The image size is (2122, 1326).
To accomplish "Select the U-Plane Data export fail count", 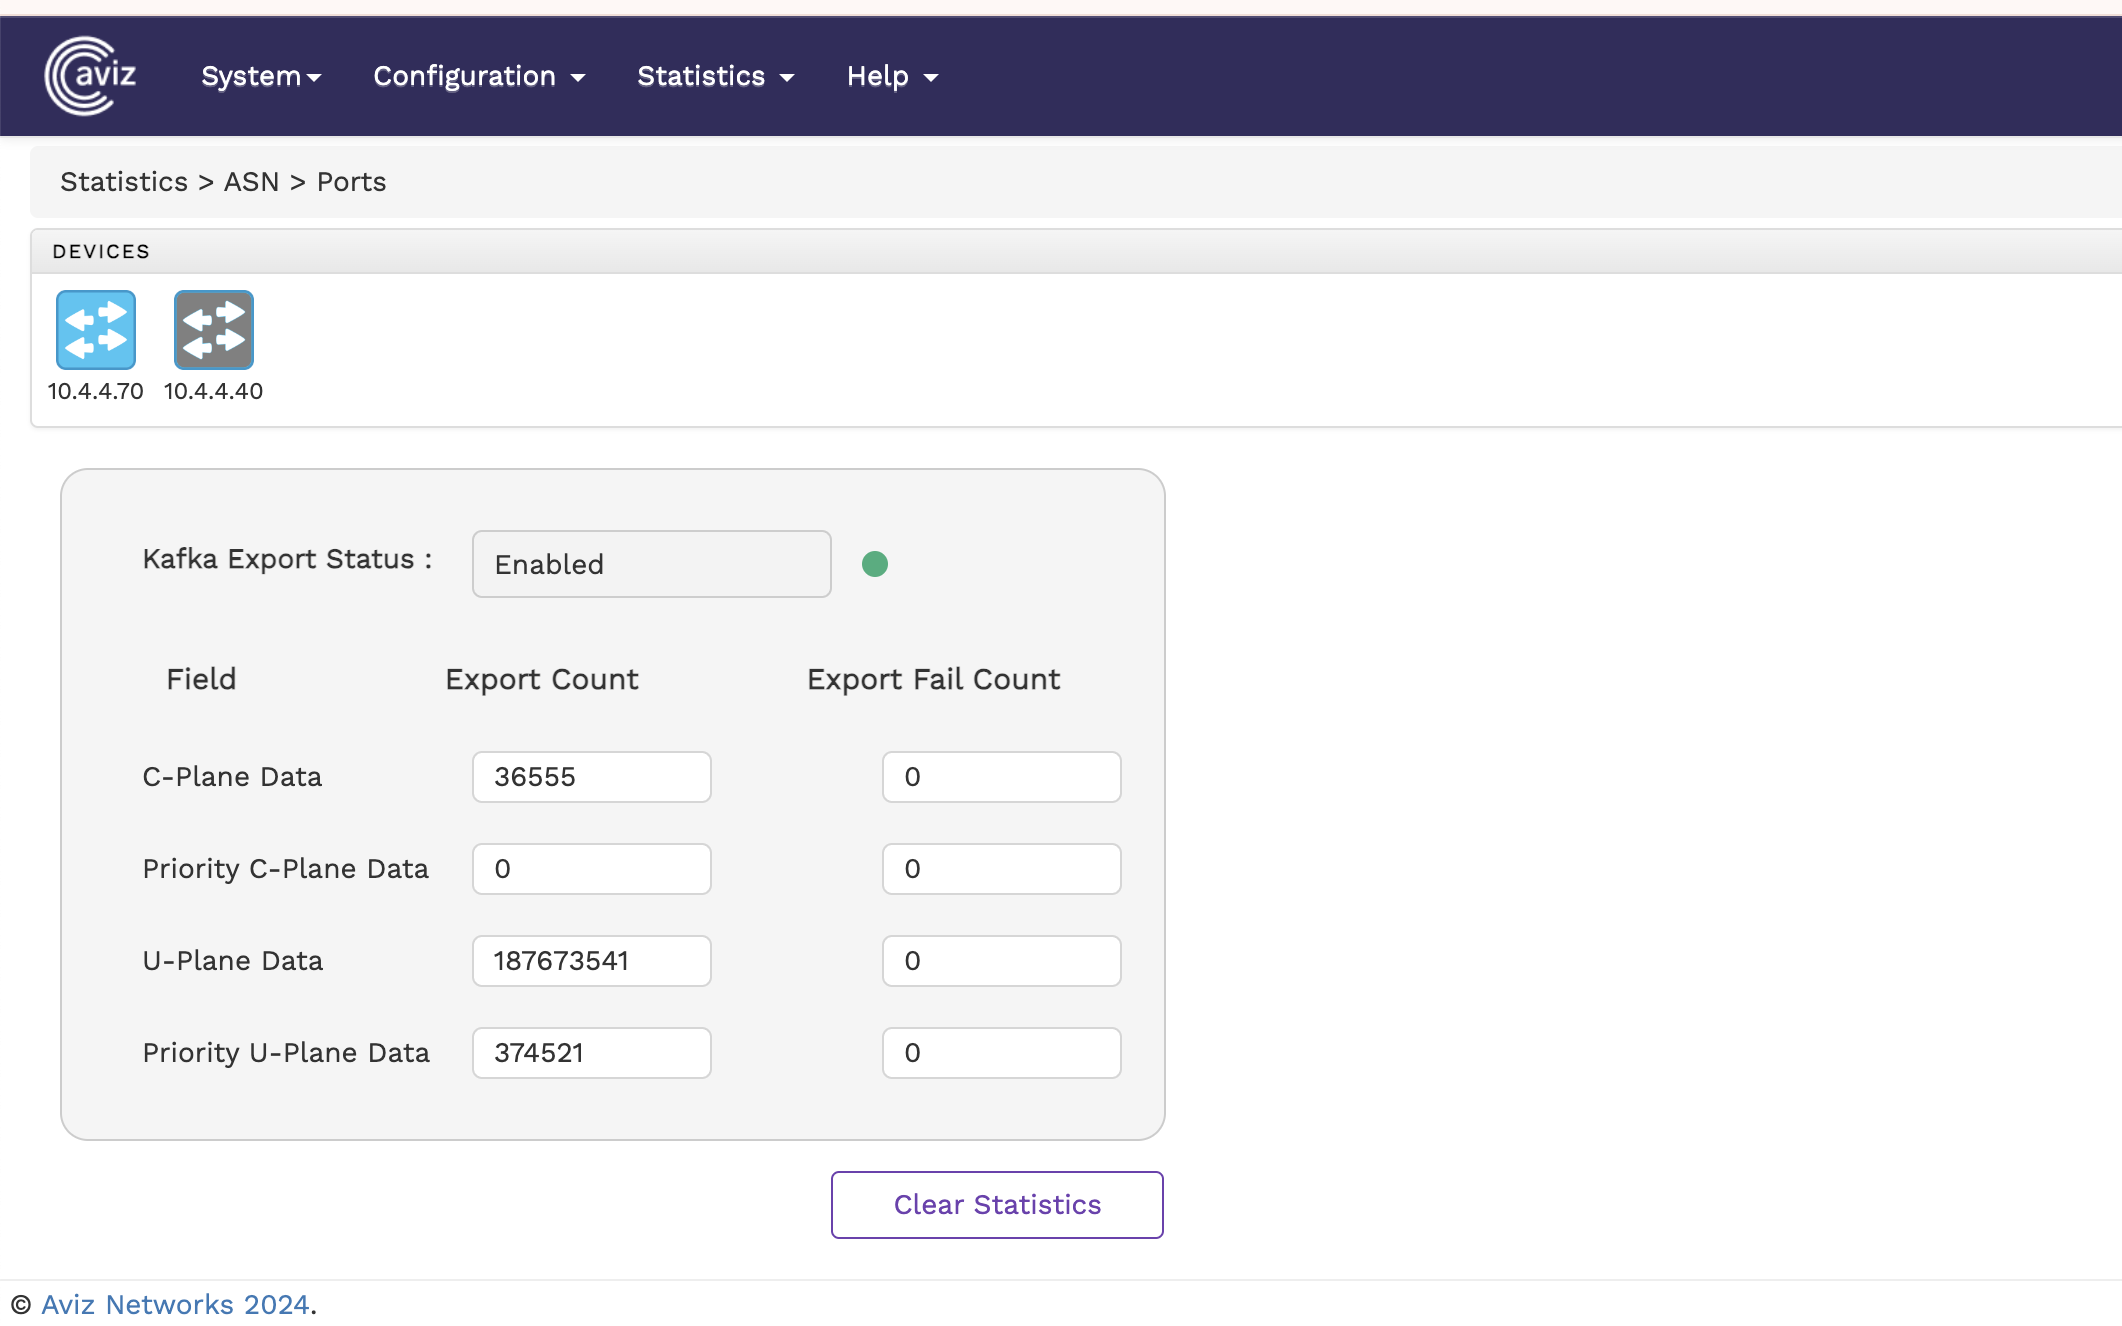I will [x=1001, y=961].
